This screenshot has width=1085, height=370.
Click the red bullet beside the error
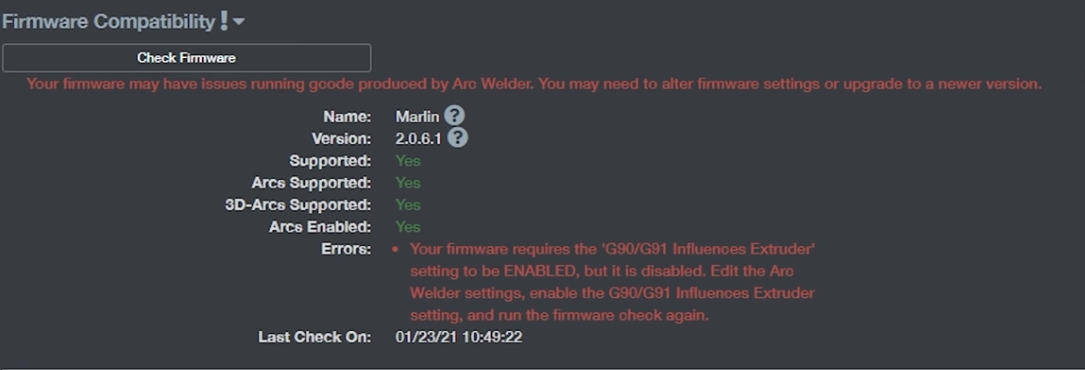point(396,248)
